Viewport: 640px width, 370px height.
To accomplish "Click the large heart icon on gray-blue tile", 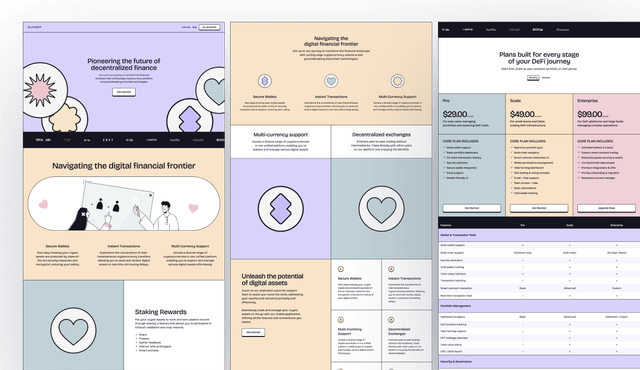I will [381, 209].
